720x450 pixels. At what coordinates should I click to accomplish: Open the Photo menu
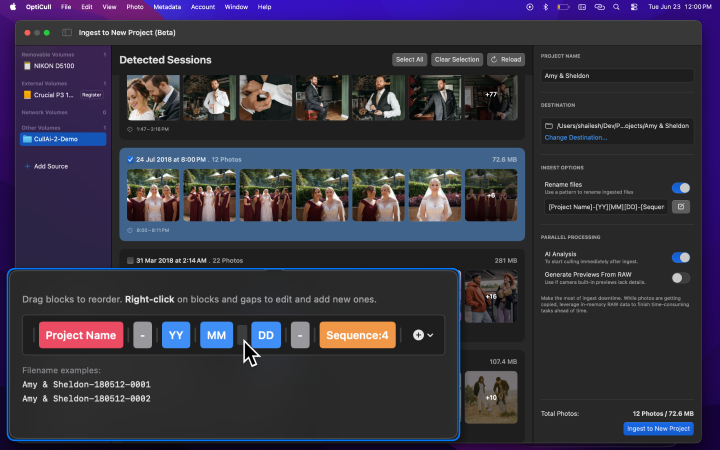[135, 7]
